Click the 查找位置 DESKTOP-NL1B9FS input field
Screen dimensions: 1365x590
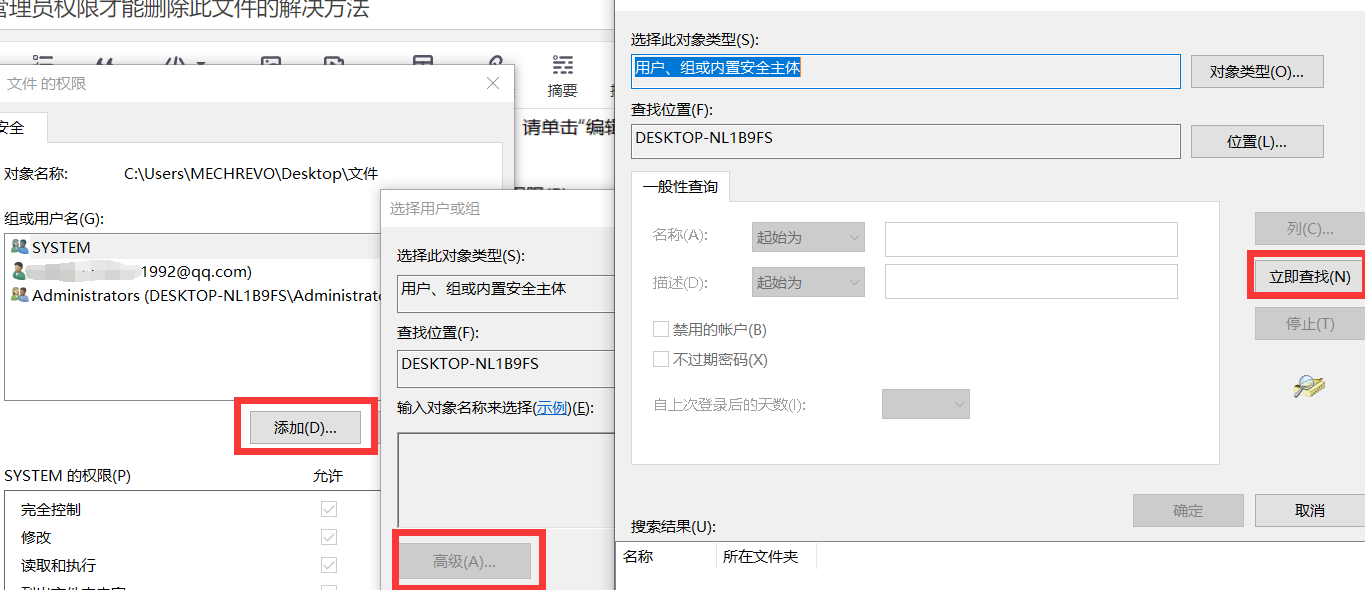point(900,141)
